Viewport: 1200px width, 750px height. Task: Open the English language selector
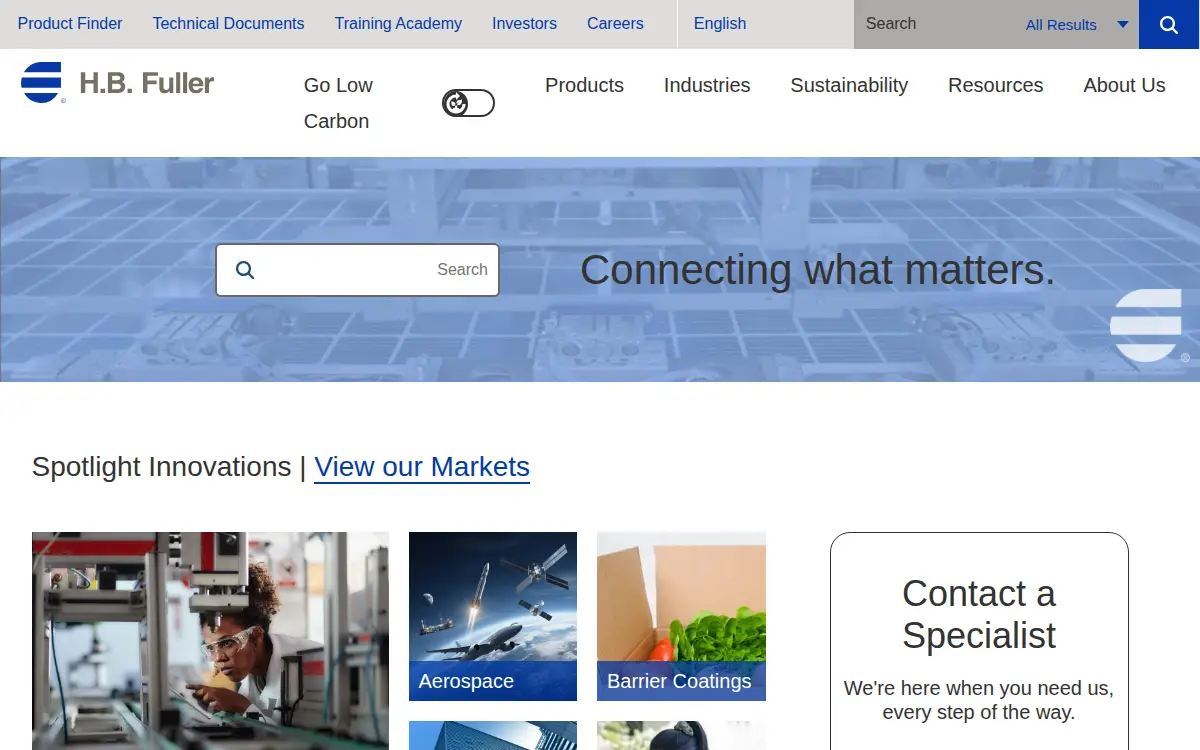click(x=720, y=23)
